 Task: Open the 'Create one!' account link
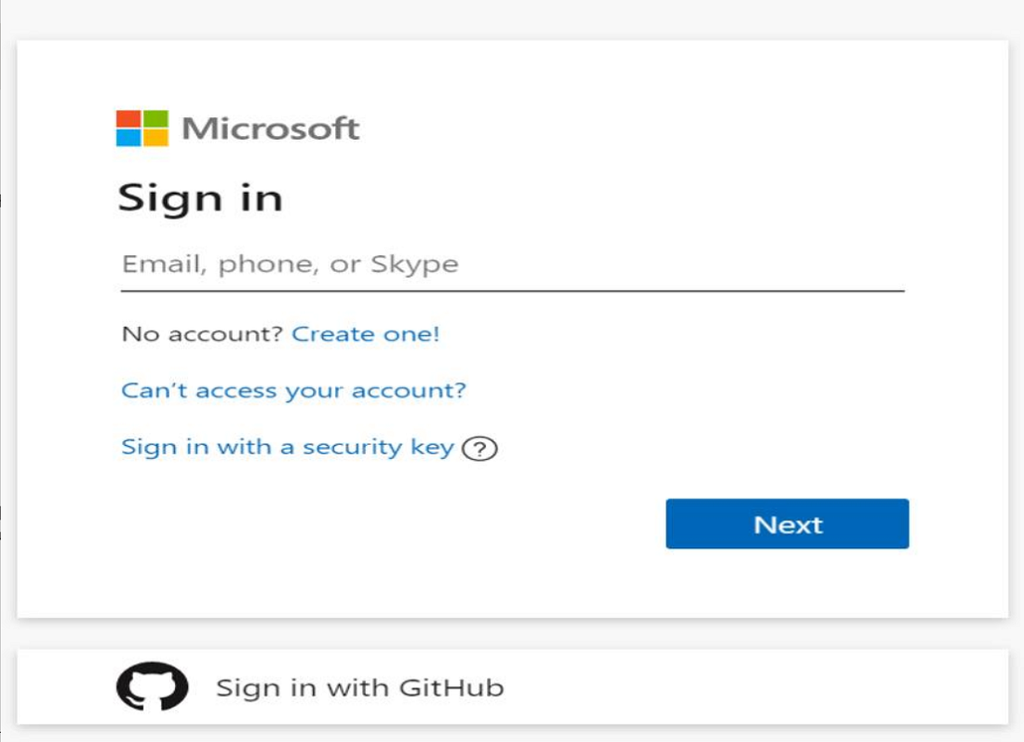pyautogui.click(x=365, y=334)
